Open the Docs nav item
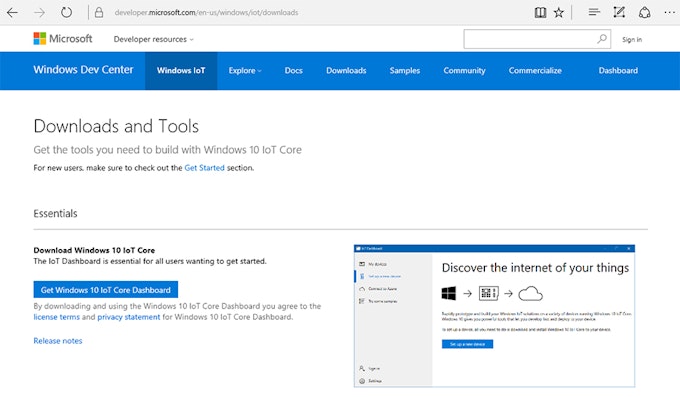680x397 pixels. 294,70
